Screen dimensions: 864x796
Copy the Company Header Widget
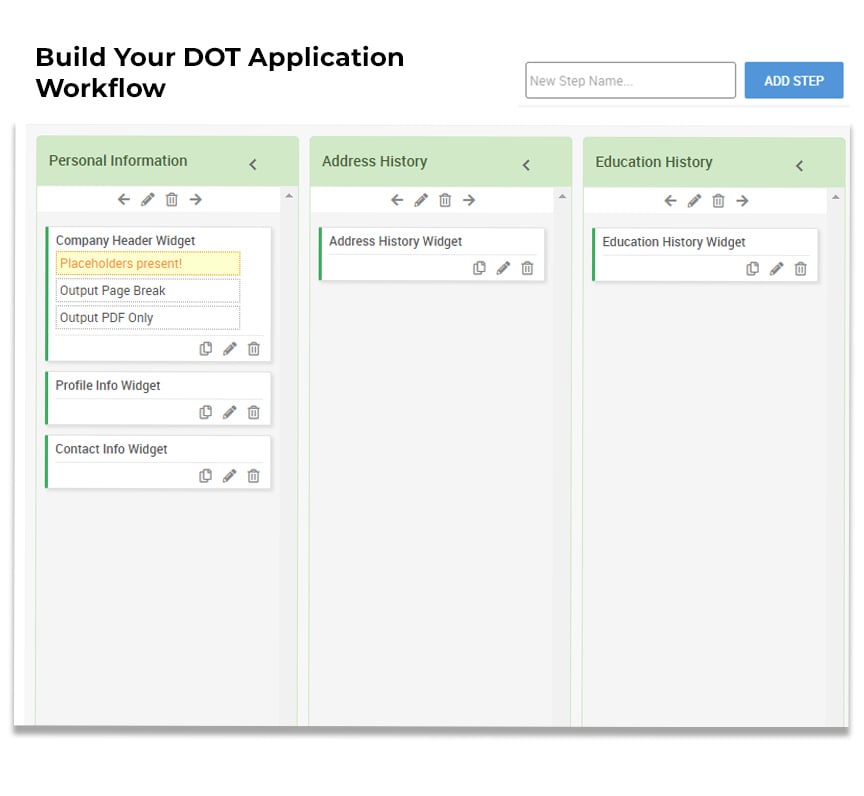coord(206,349)
